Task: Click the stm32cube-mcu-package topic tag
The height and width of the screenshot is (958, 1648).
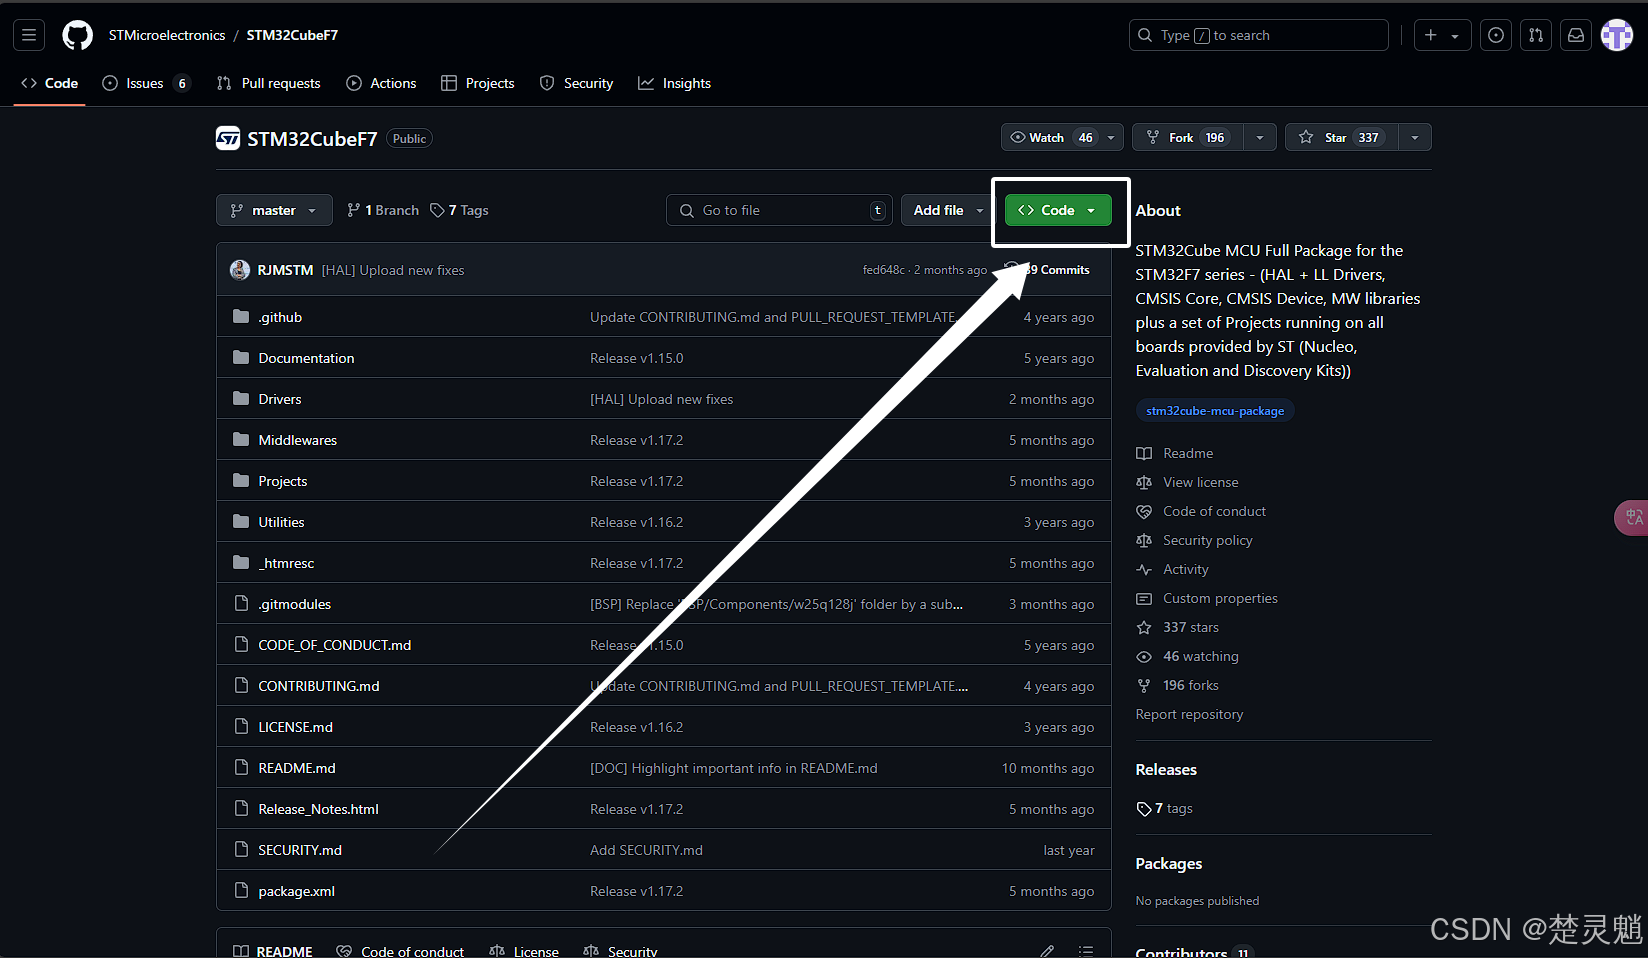Action: 1215,411
